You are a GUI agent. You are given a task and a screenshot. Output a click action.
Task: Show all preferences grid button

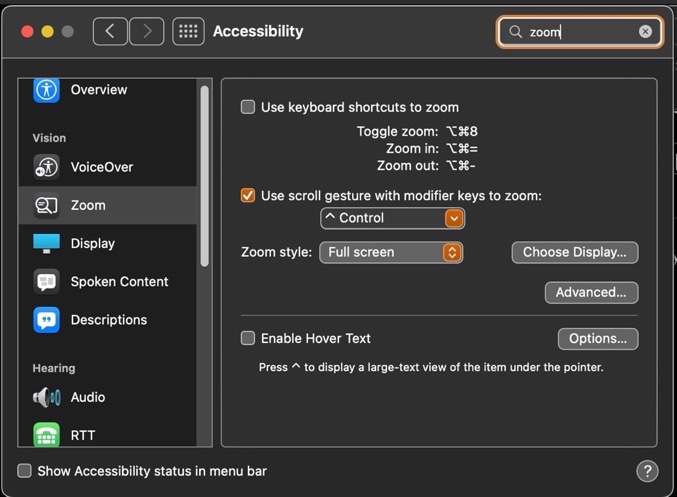(x=188, y=31)
